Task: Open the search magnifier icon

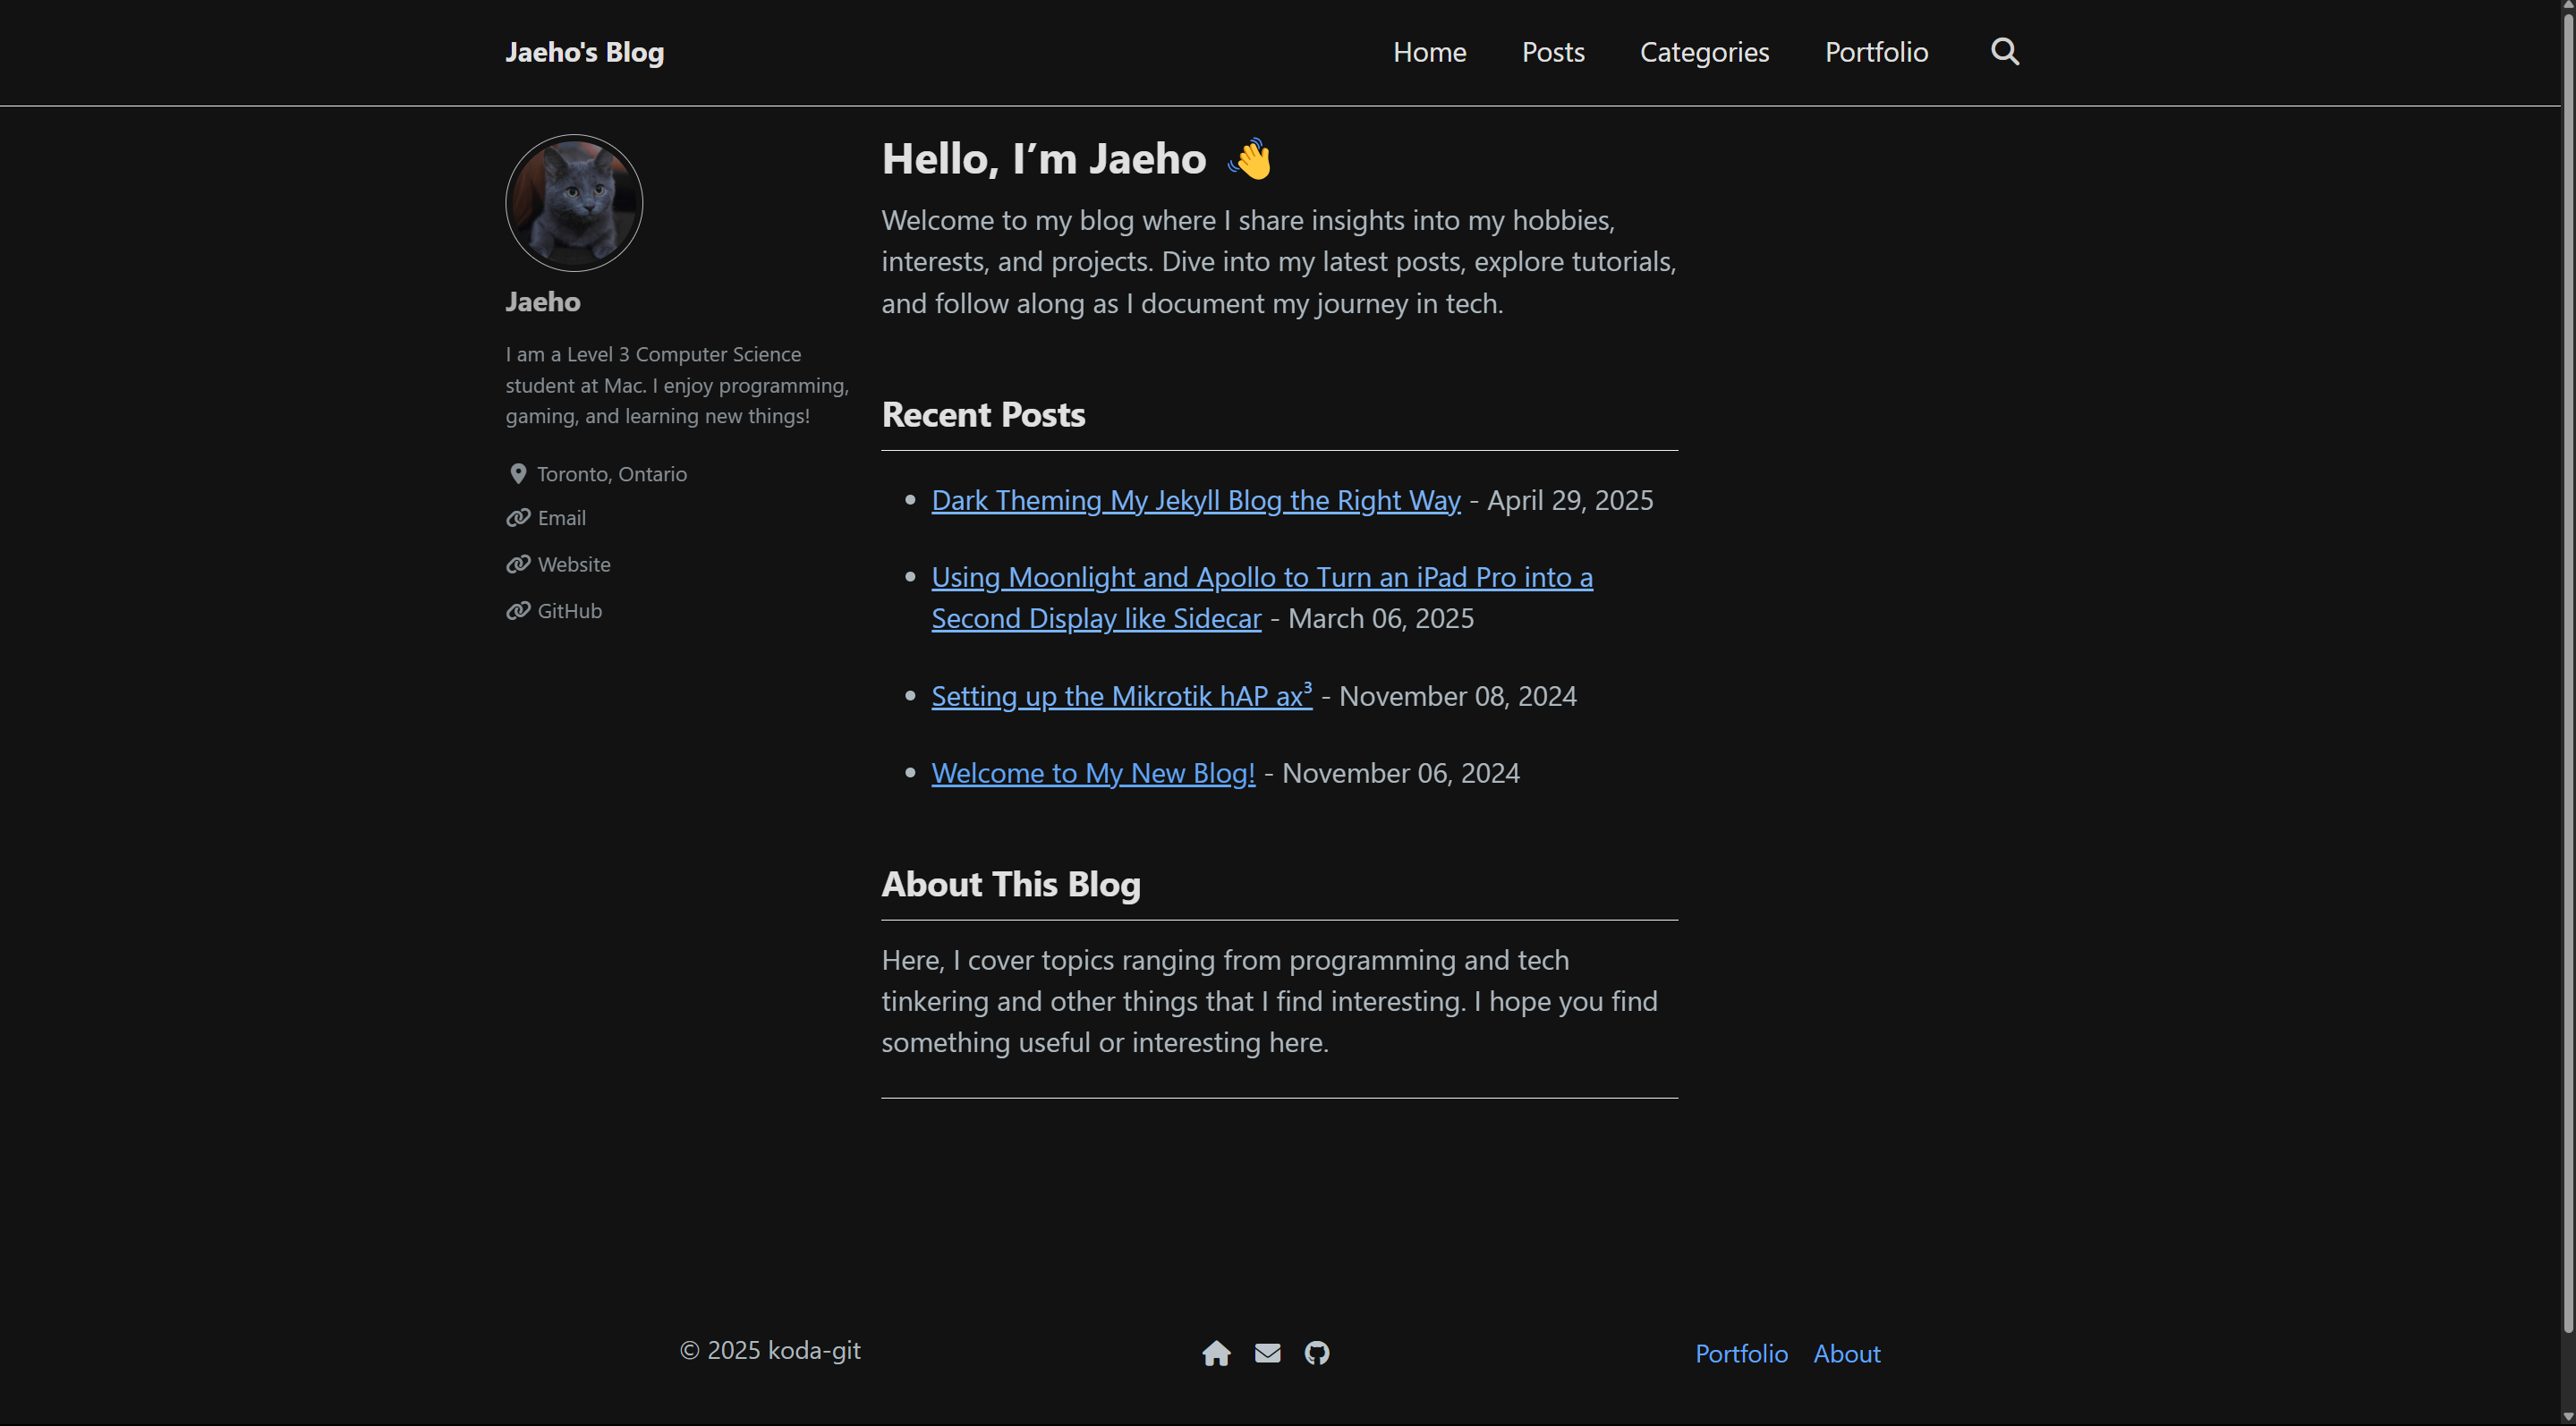Action: click(x=2004, y=52)
